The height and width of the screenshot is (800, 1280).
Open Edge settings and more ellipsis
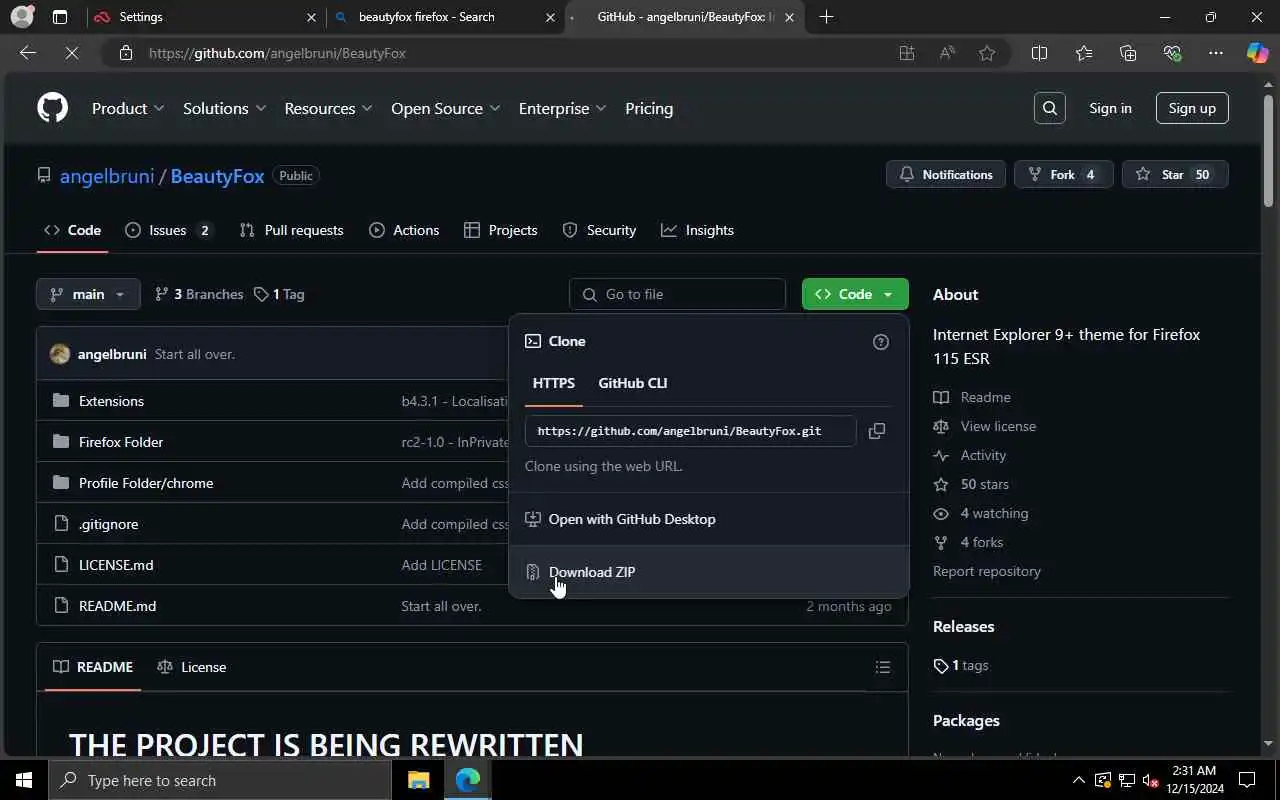tap(1216, 53)
